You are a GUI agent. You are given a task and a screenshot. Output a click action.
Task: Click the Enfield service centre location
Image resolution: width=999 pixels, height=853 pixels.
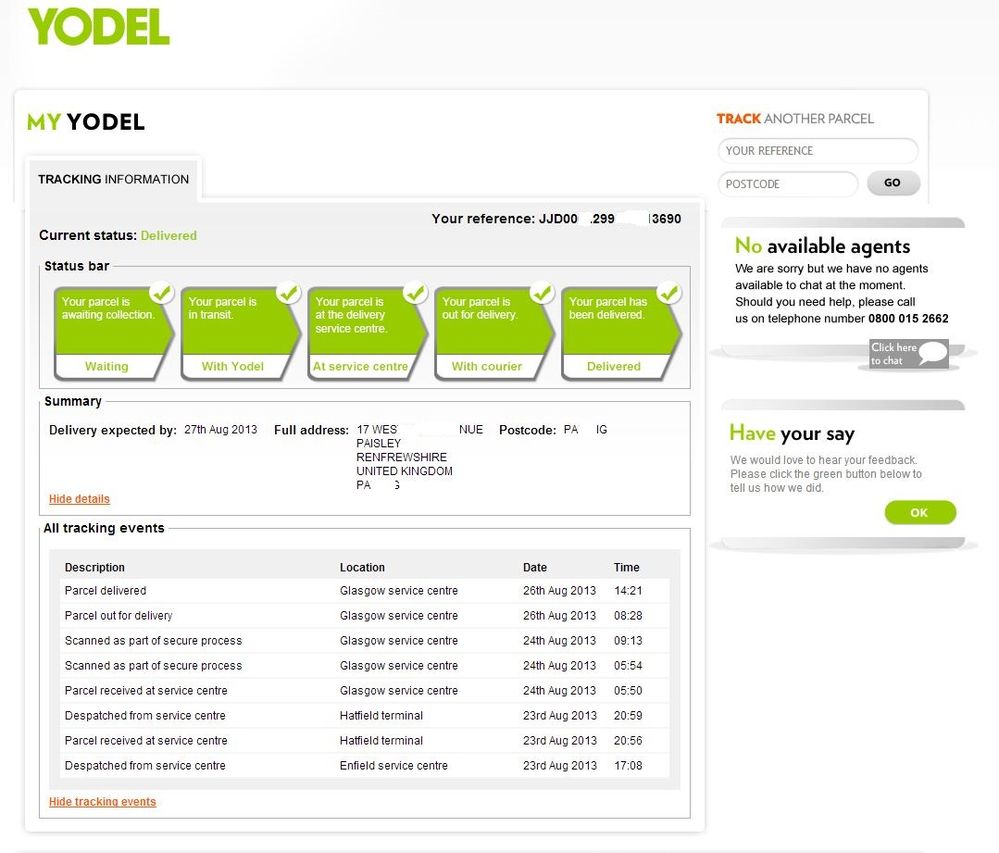pos(394,765)
